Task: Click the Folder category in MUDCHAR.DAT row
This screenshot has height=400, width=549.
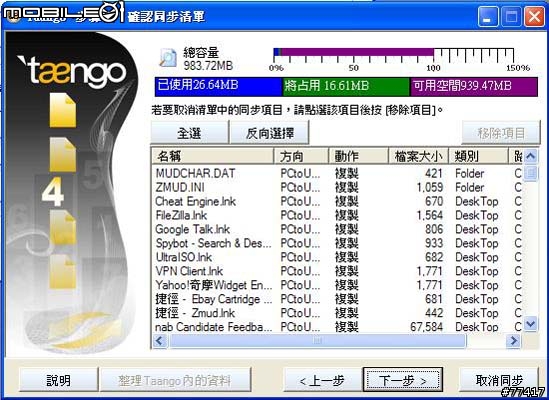Action: pos(470,173)
